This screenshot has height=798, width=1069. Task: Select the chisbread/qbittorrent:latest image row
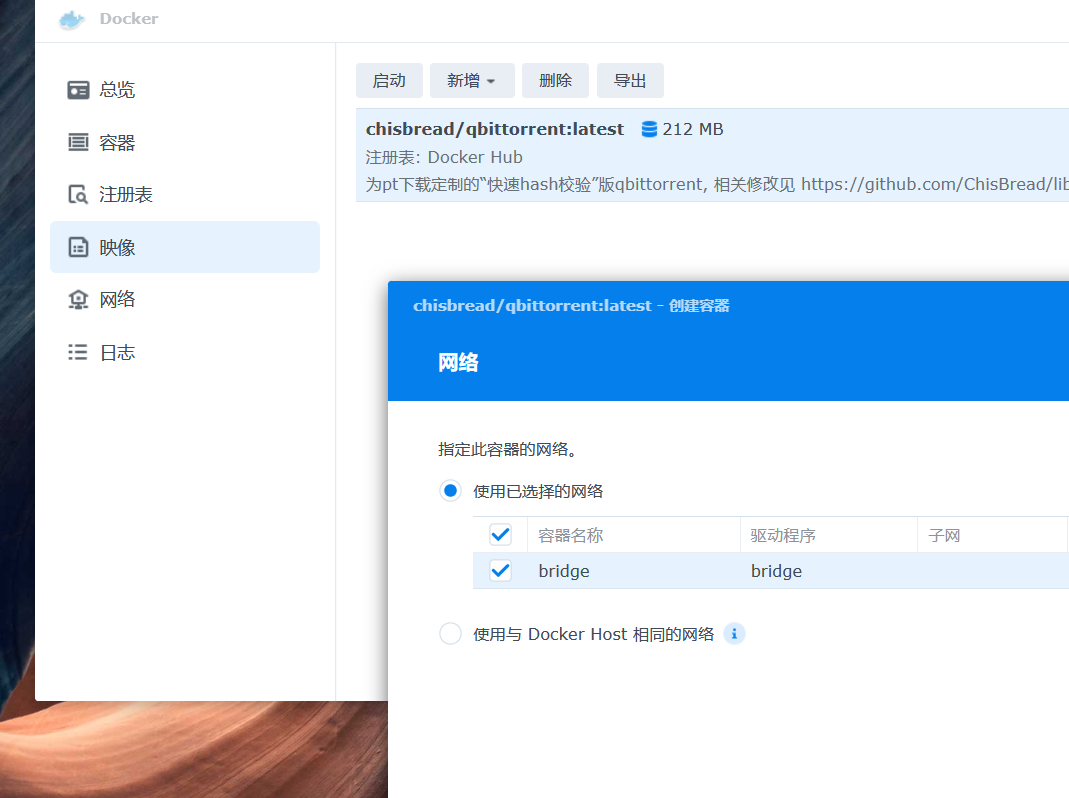tap(712, 156)
